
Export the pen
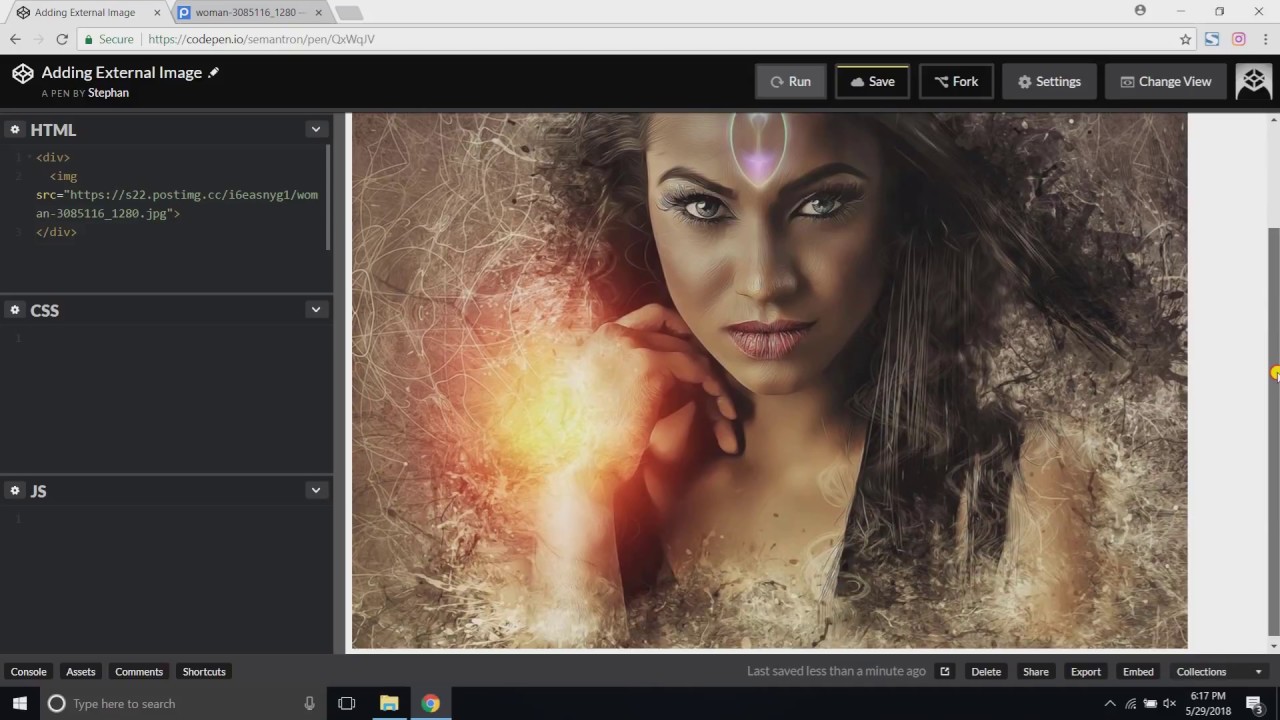1085,671
